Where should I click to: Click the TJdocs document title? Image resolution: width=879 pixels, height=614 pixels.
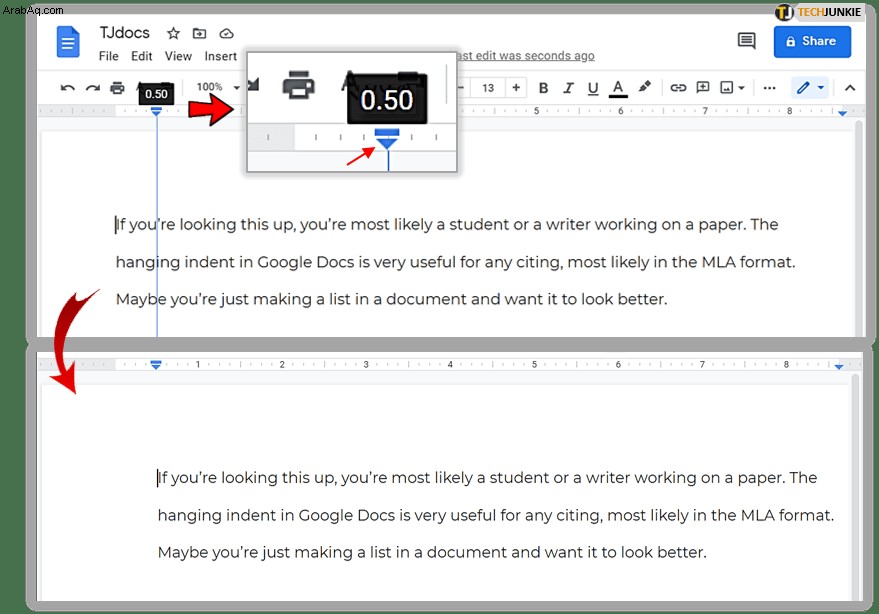[124, 33]
